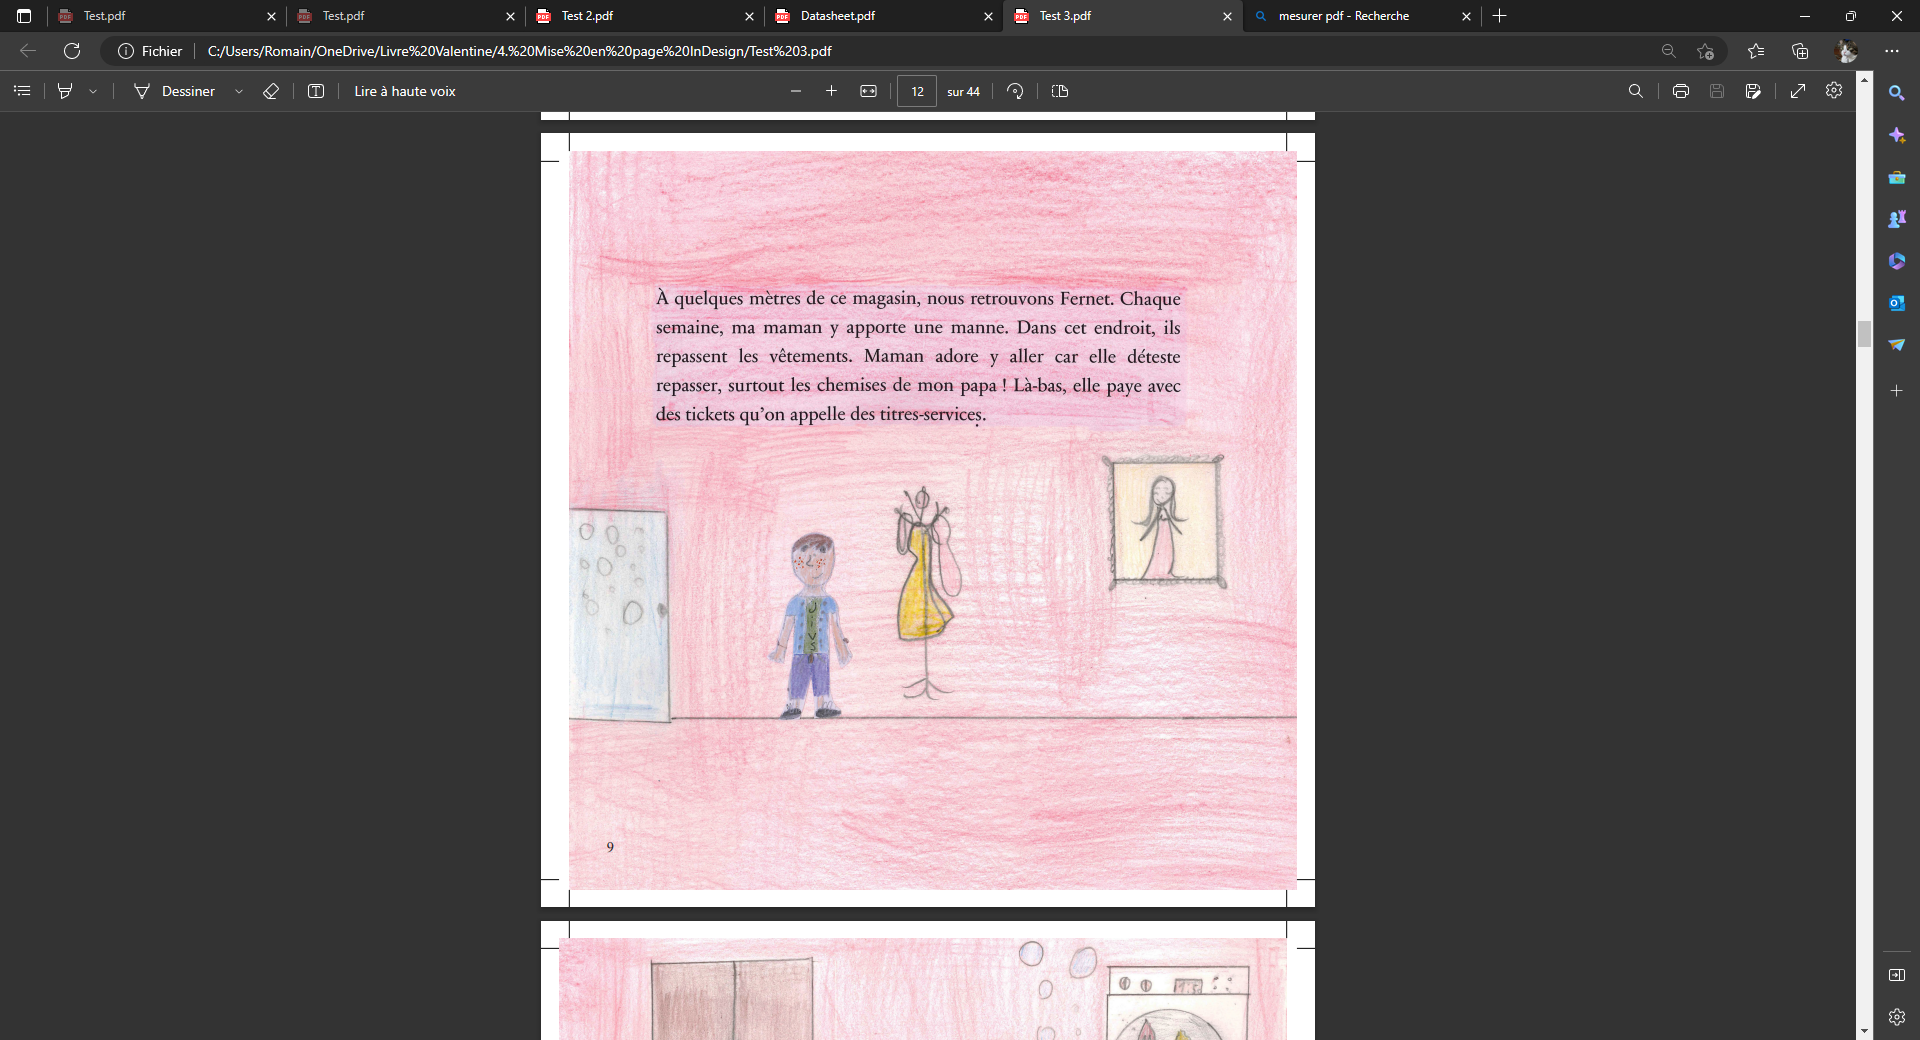Click the add text tool icon
This screenshot has height=1040, width=1920.
(x=316, y=91)
